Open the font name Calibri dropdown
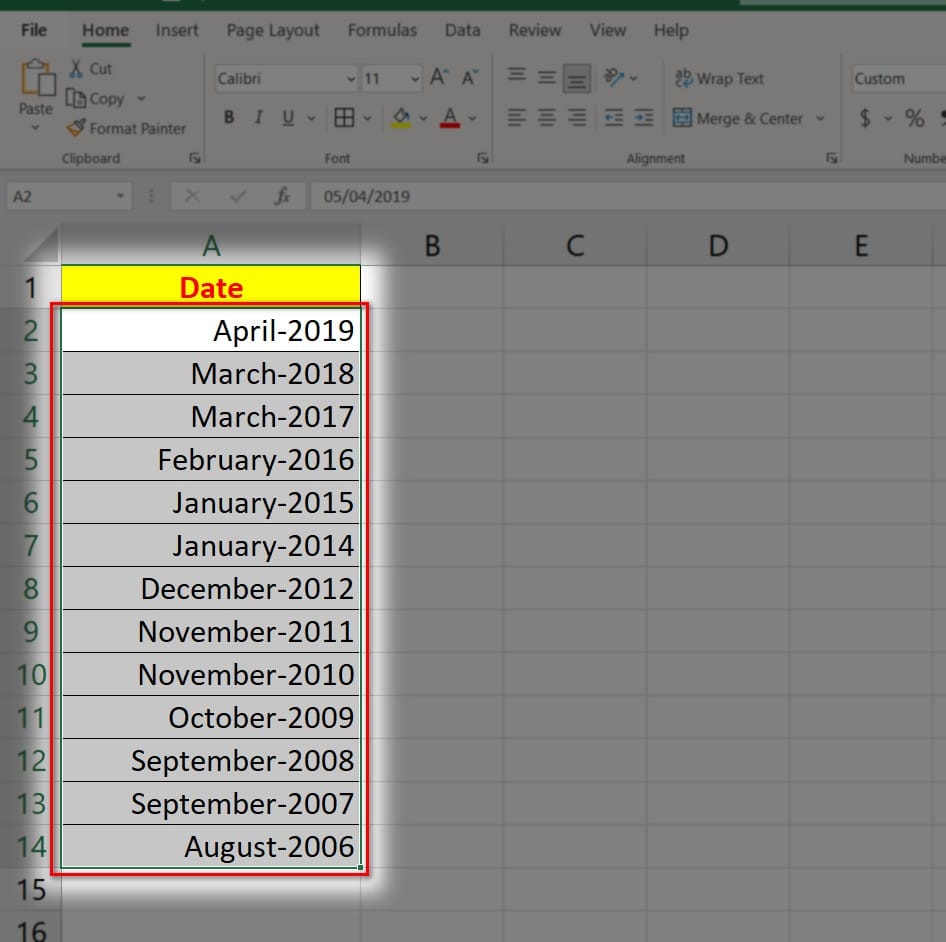 [x=351, y=79]
